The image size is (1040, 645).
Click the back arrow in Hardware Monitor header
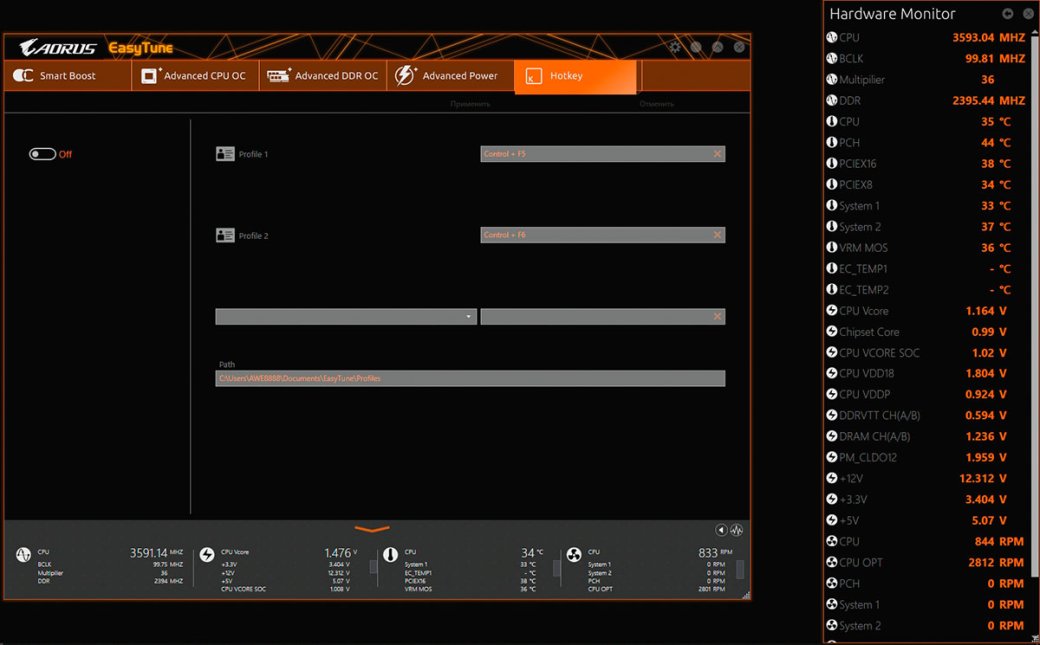click(x=1008, y=14)
